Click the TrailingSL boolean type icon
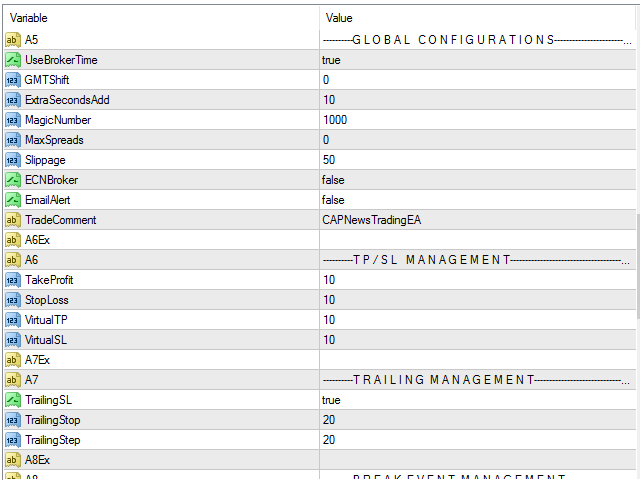 13,400
